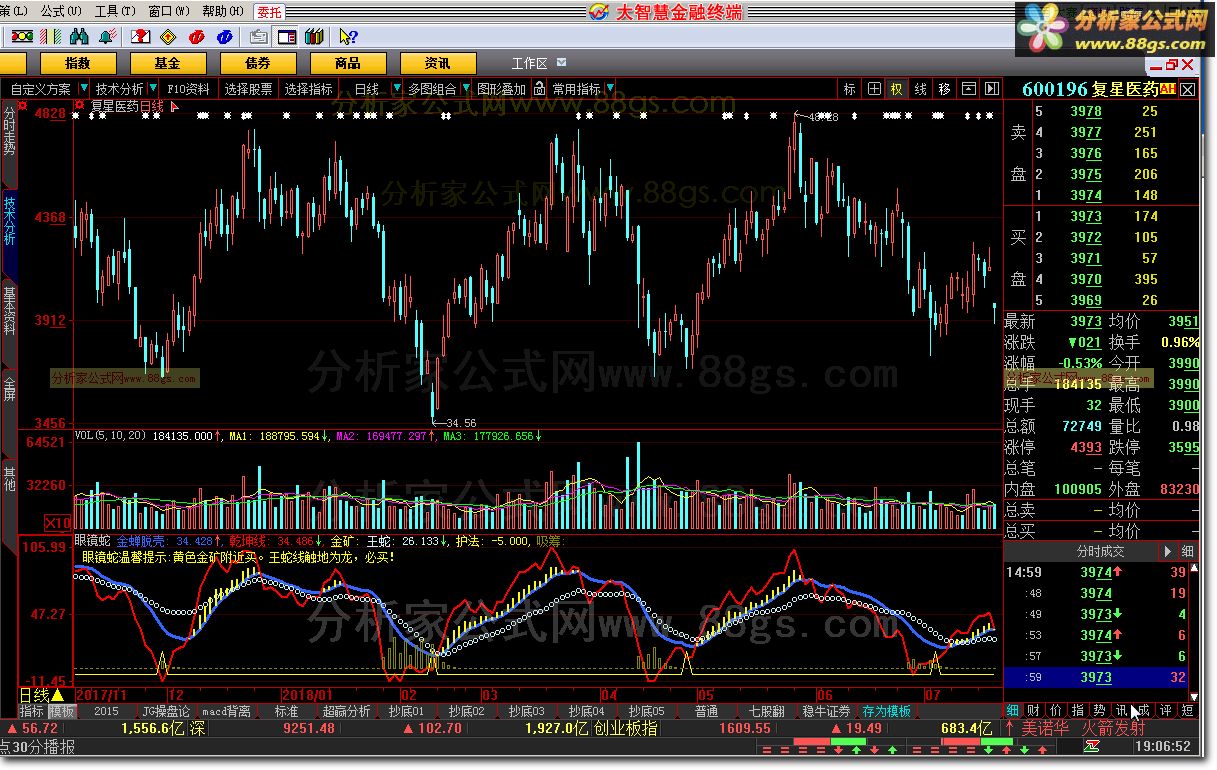
Task: Click the AH badge next to 复星医药
Action: tap(1168, 89)
